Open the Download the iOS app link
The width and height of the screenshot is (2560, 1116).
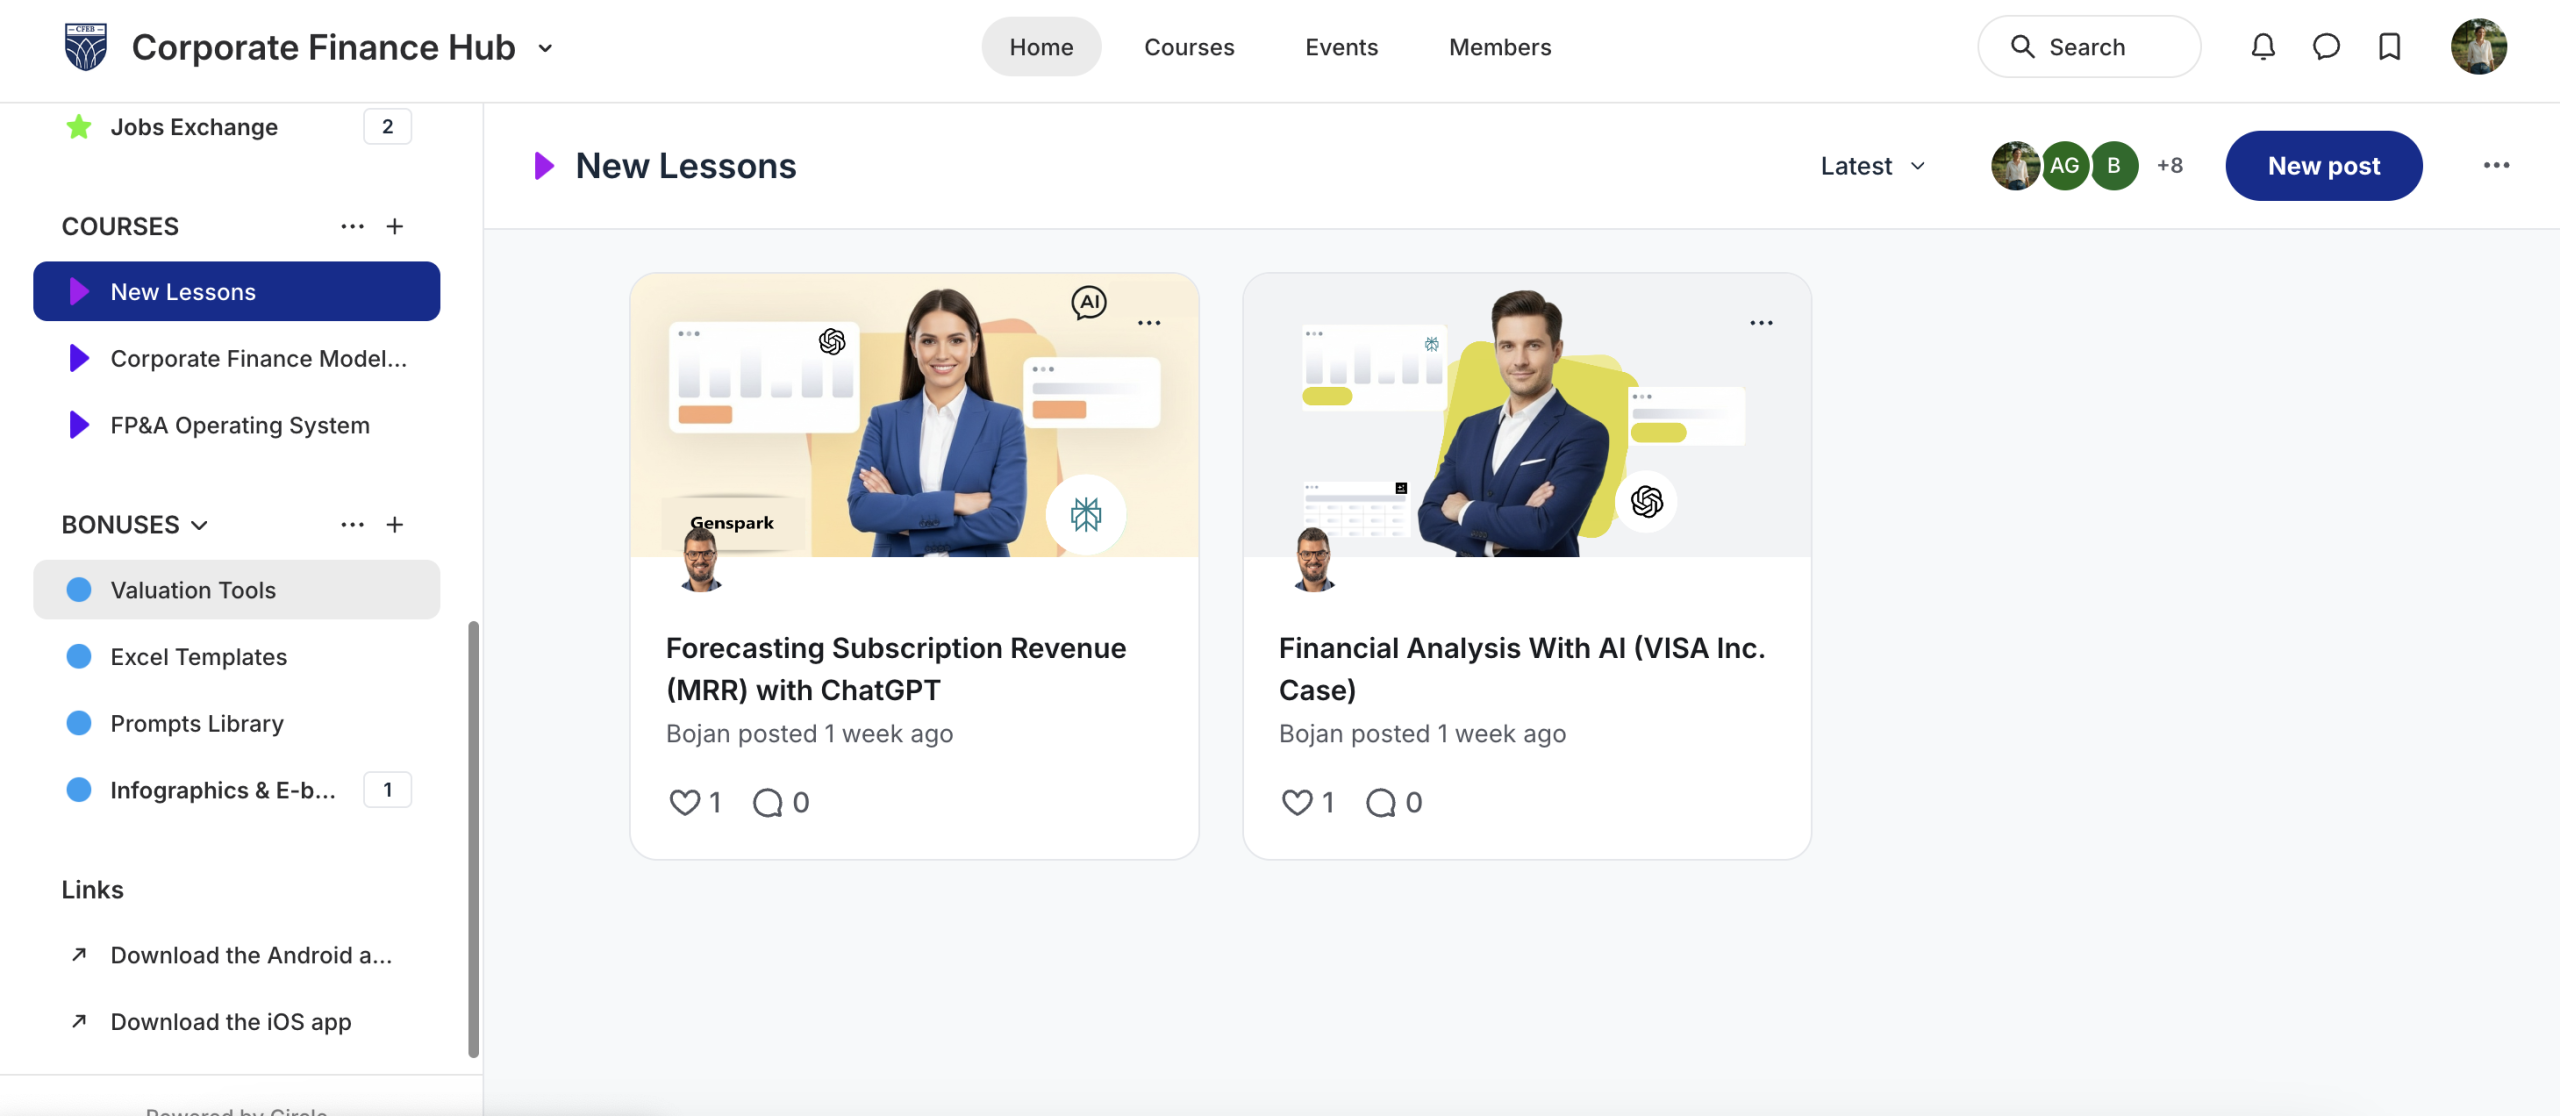click(x=231, y=1022)
